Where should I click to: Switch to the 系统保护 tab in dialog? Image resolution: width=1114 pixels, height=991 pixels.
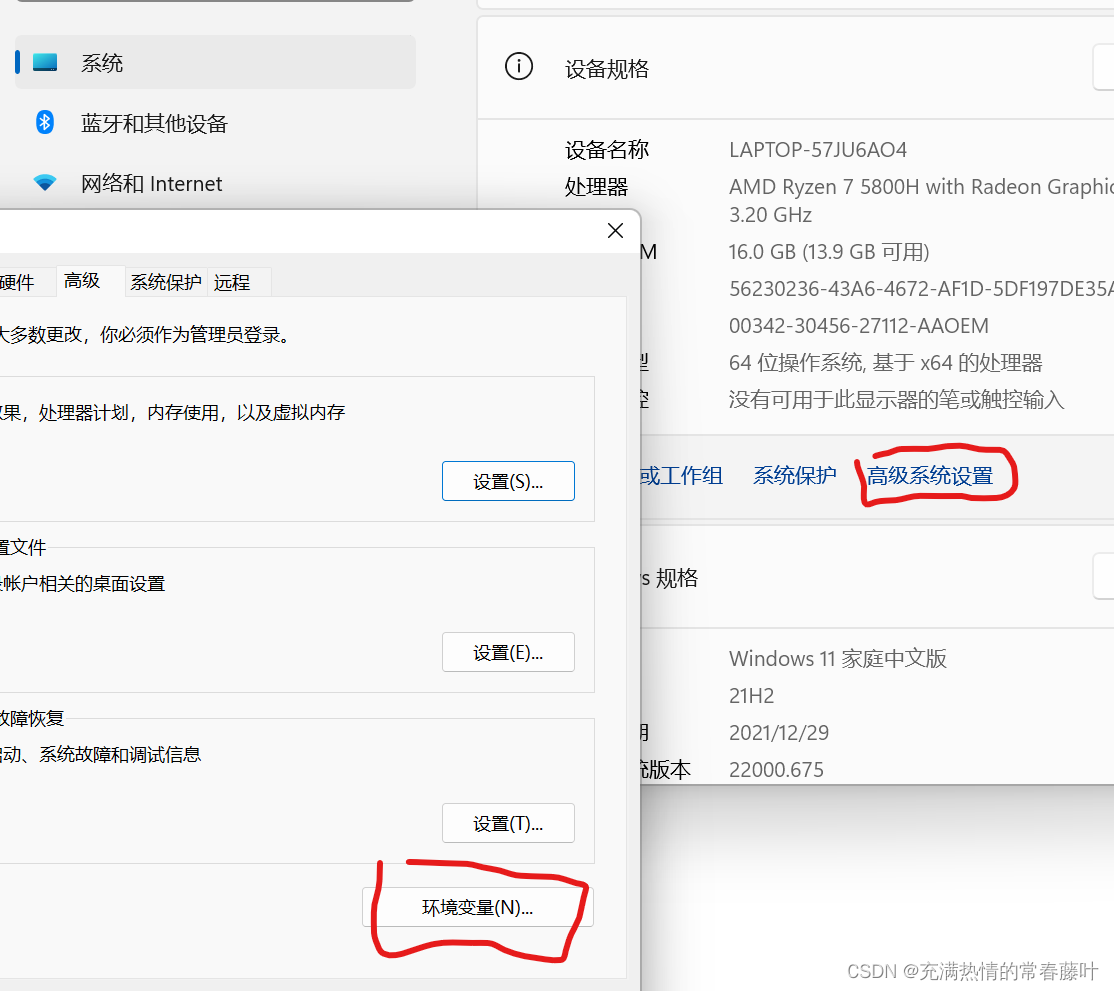tap(166, 283)
